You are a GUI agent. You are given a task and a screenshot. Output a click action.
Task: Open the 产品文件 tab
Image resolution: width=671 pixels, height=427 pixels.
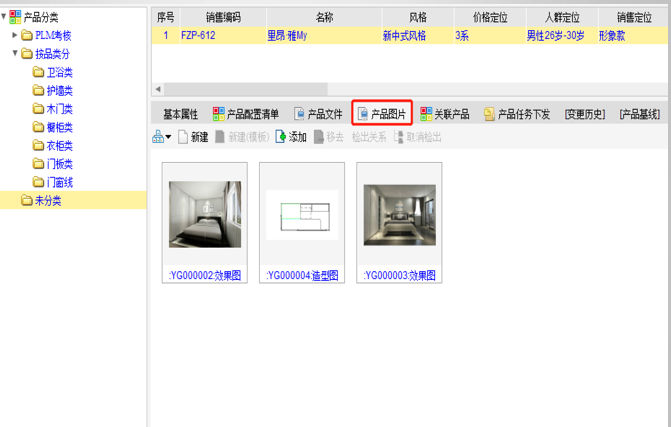(318, 114)
